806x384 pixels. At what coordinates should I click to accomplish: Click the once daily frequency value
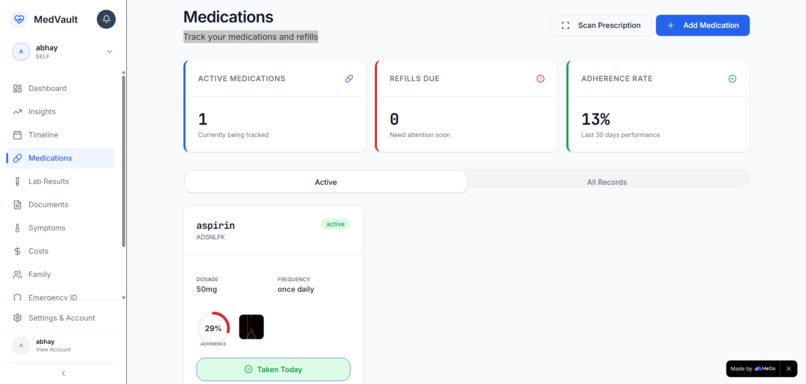coord(296,289)
